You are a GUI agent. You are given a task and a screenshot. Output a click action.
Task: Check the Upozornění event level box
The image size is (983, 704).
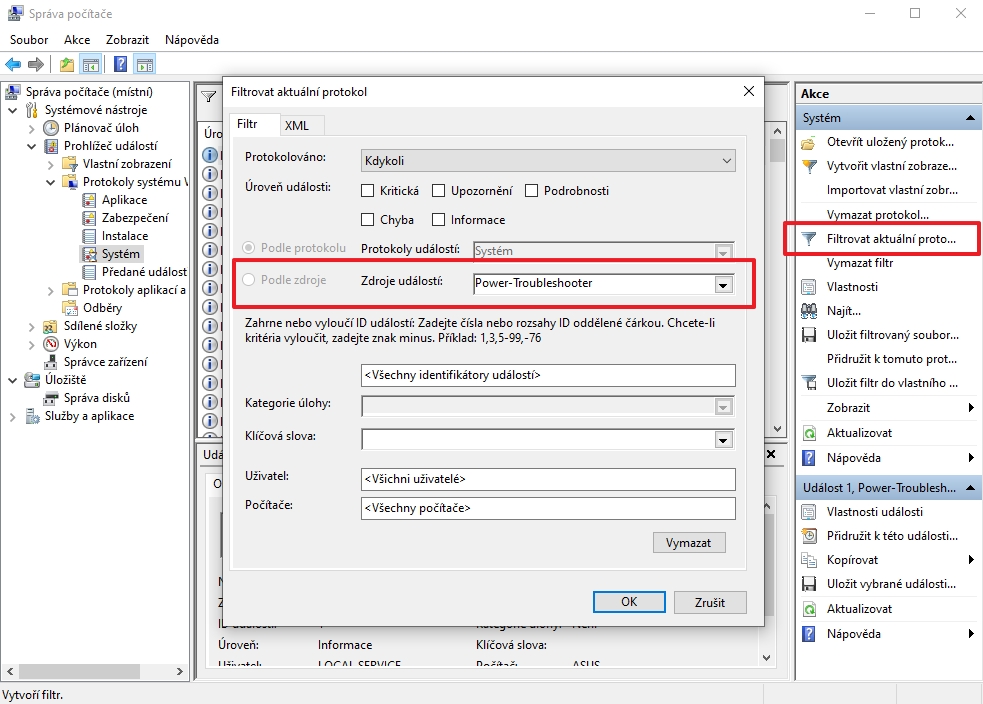tap(439, 191)
